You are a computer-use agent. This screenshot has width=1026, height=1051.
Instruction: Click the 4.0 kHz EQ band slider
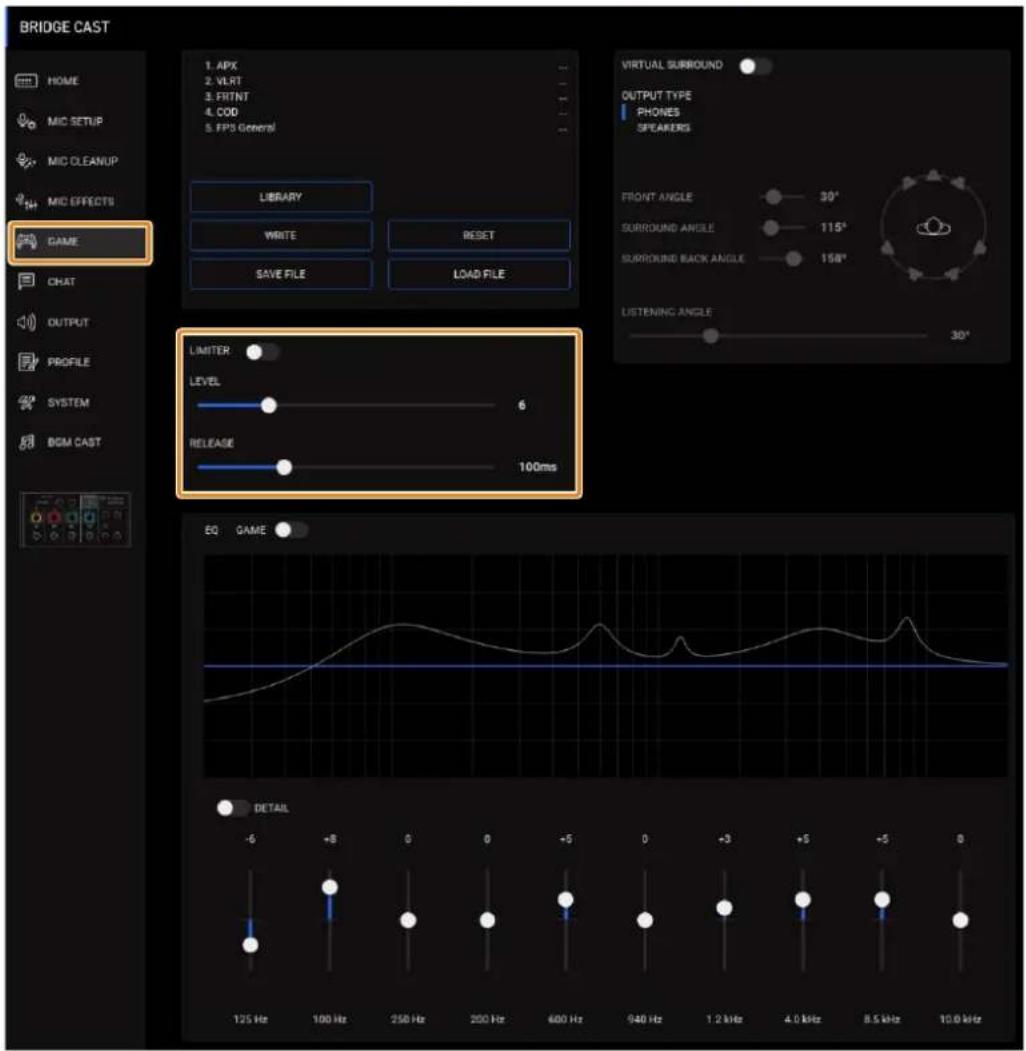pos(803,920)
